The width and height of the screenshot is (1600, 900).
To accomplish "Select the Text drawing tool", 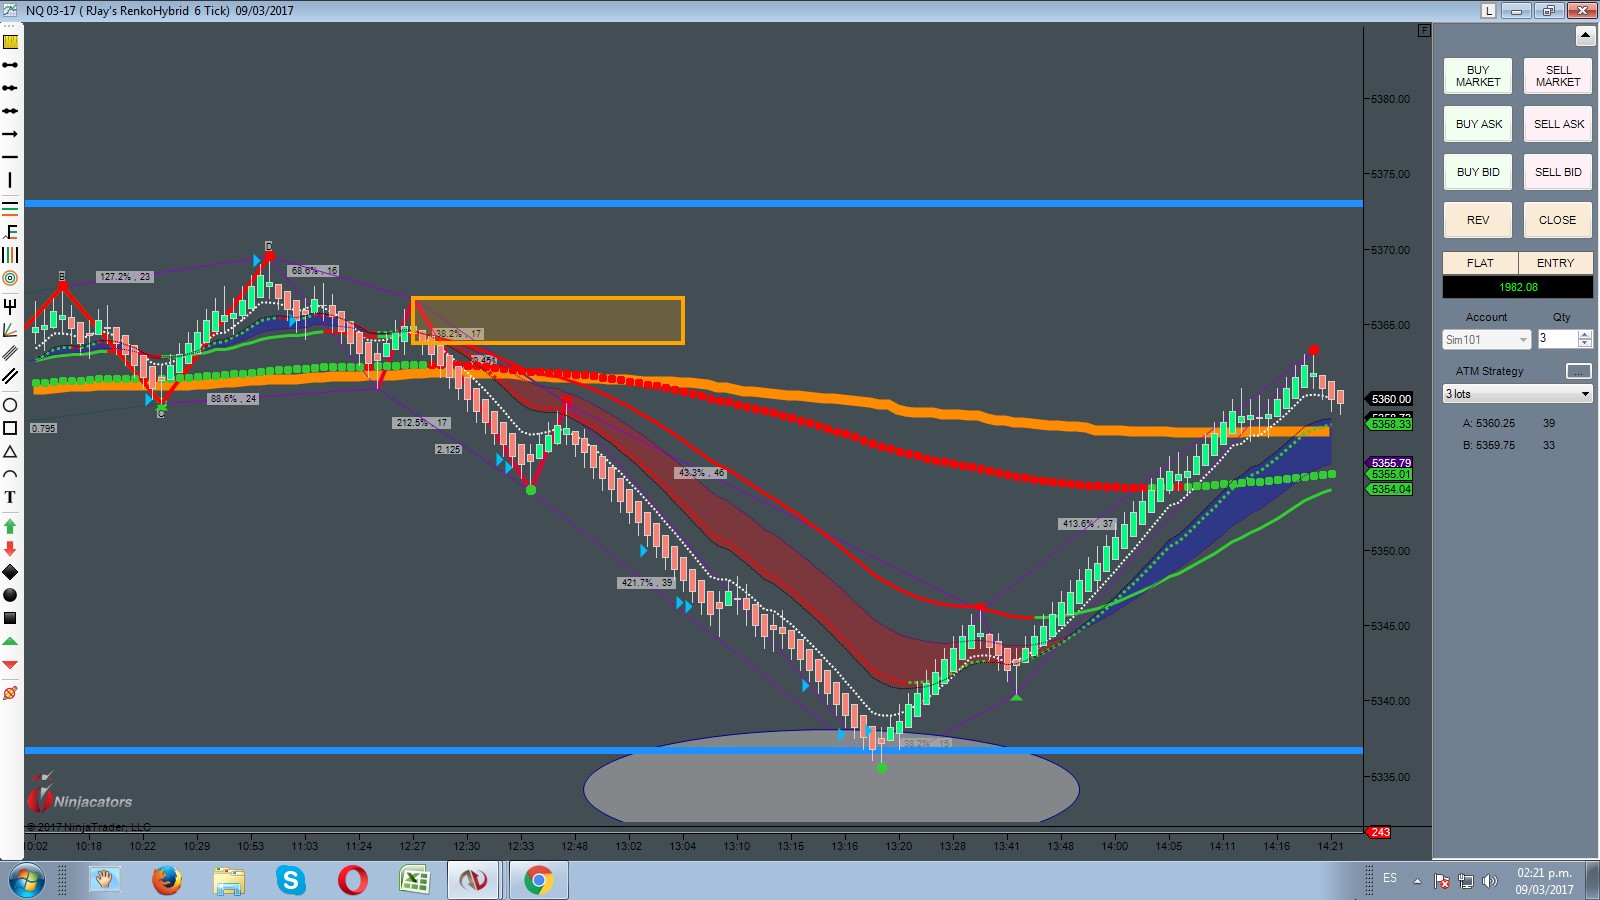I will 10,497.
